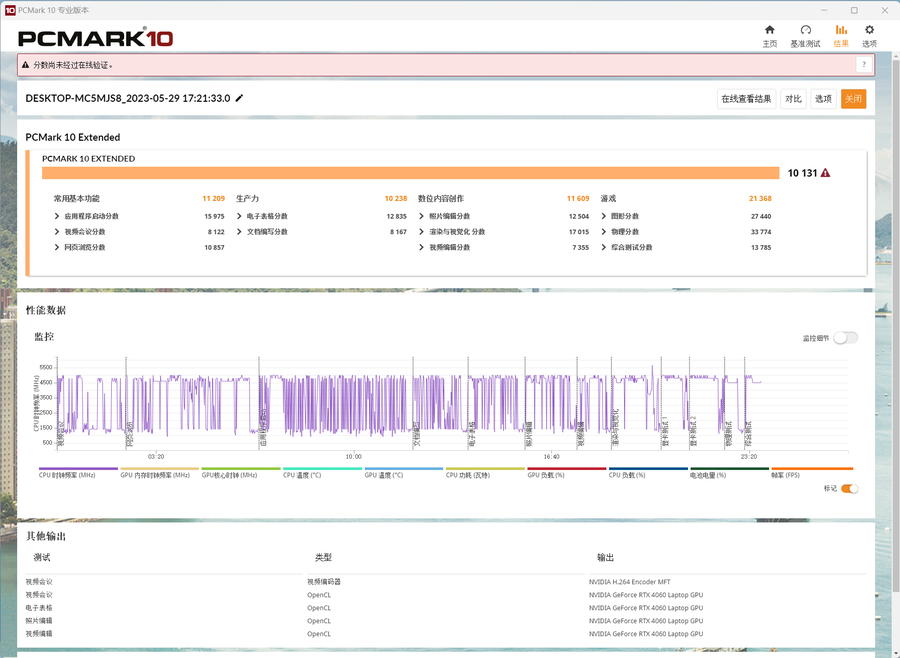
Task: Expand the 图形分数 row
Action: 604,216
